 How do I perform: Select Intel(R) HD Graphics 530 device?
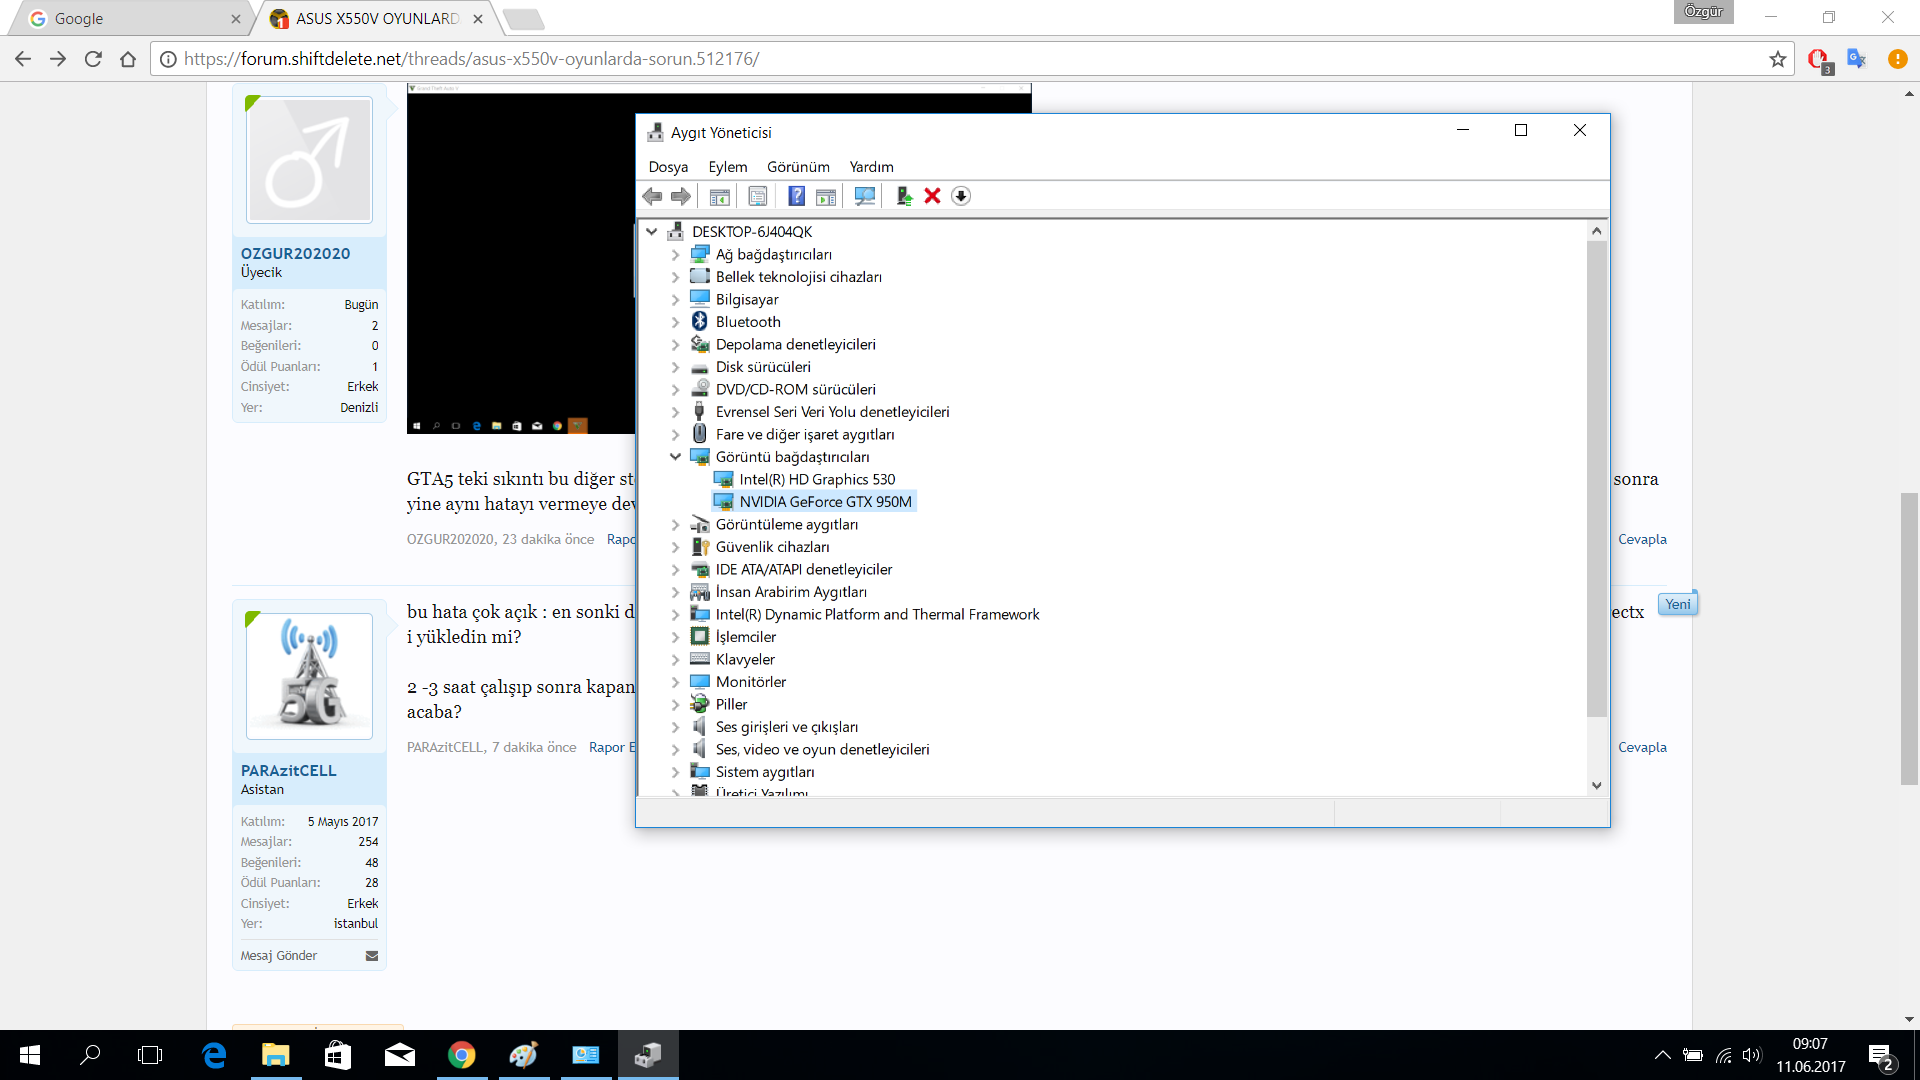pyautogui.click(x=817, y=479)
